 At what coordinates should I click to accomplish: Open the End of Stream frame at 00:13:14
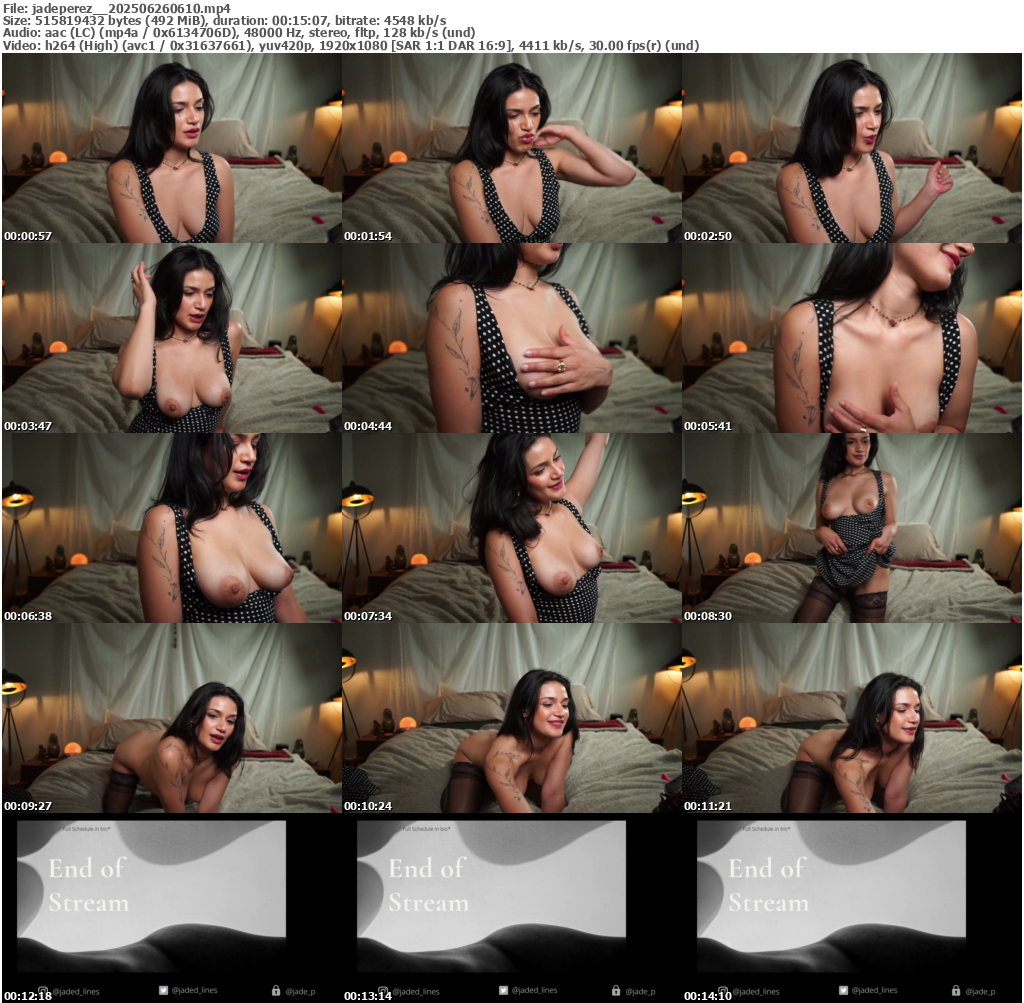[512, 908]
